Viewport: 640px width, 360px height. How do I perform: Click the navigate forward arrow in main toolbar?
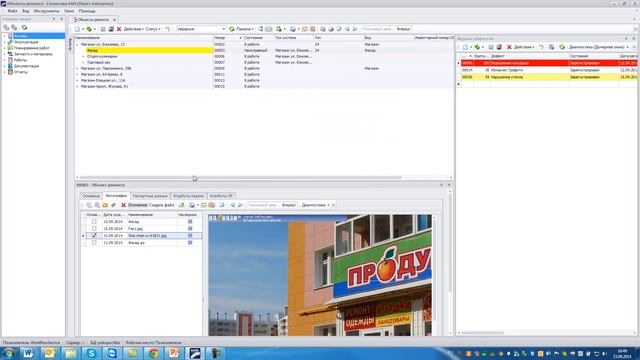(355, 29)
